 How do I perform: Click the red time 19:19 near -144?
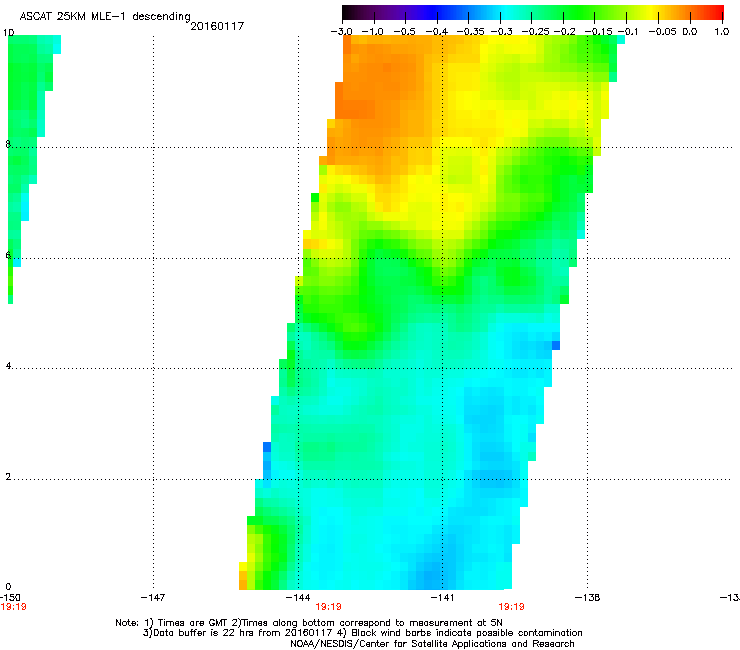328,607
